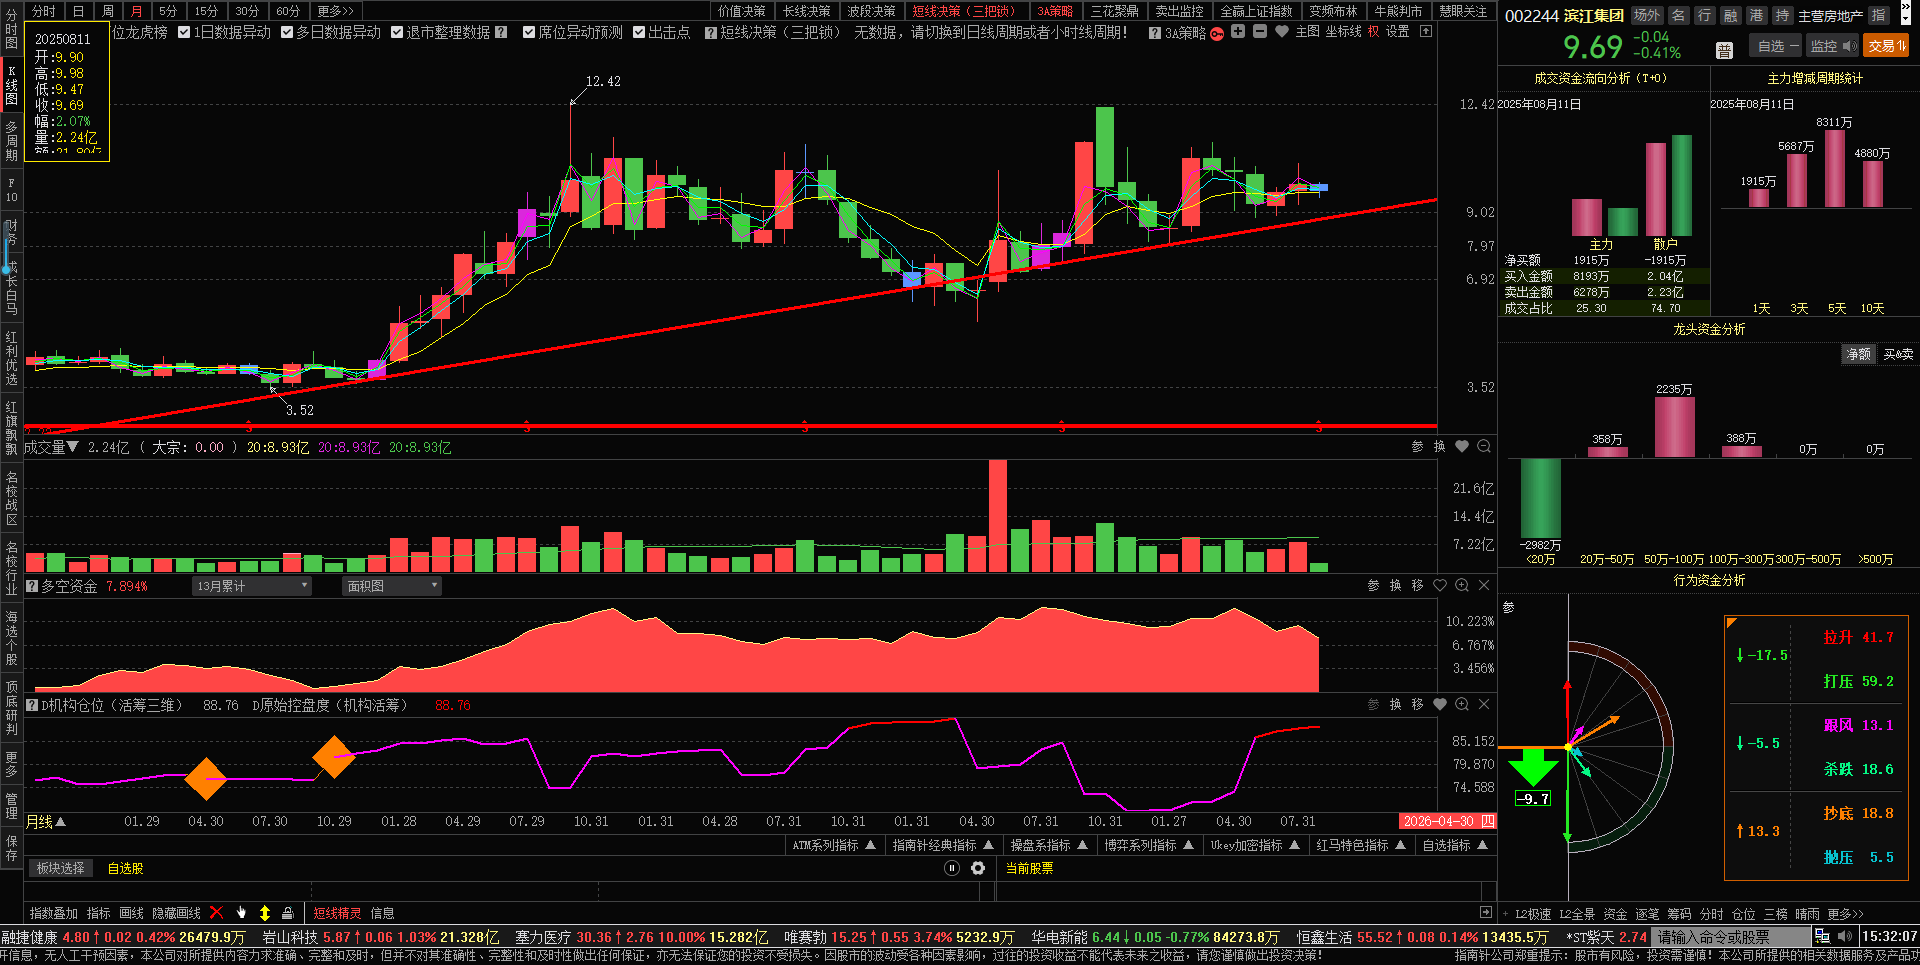The width and height of the screenshot is (1920, 965).
Task: Click the command or stock input field
Action: point(1730,937)
